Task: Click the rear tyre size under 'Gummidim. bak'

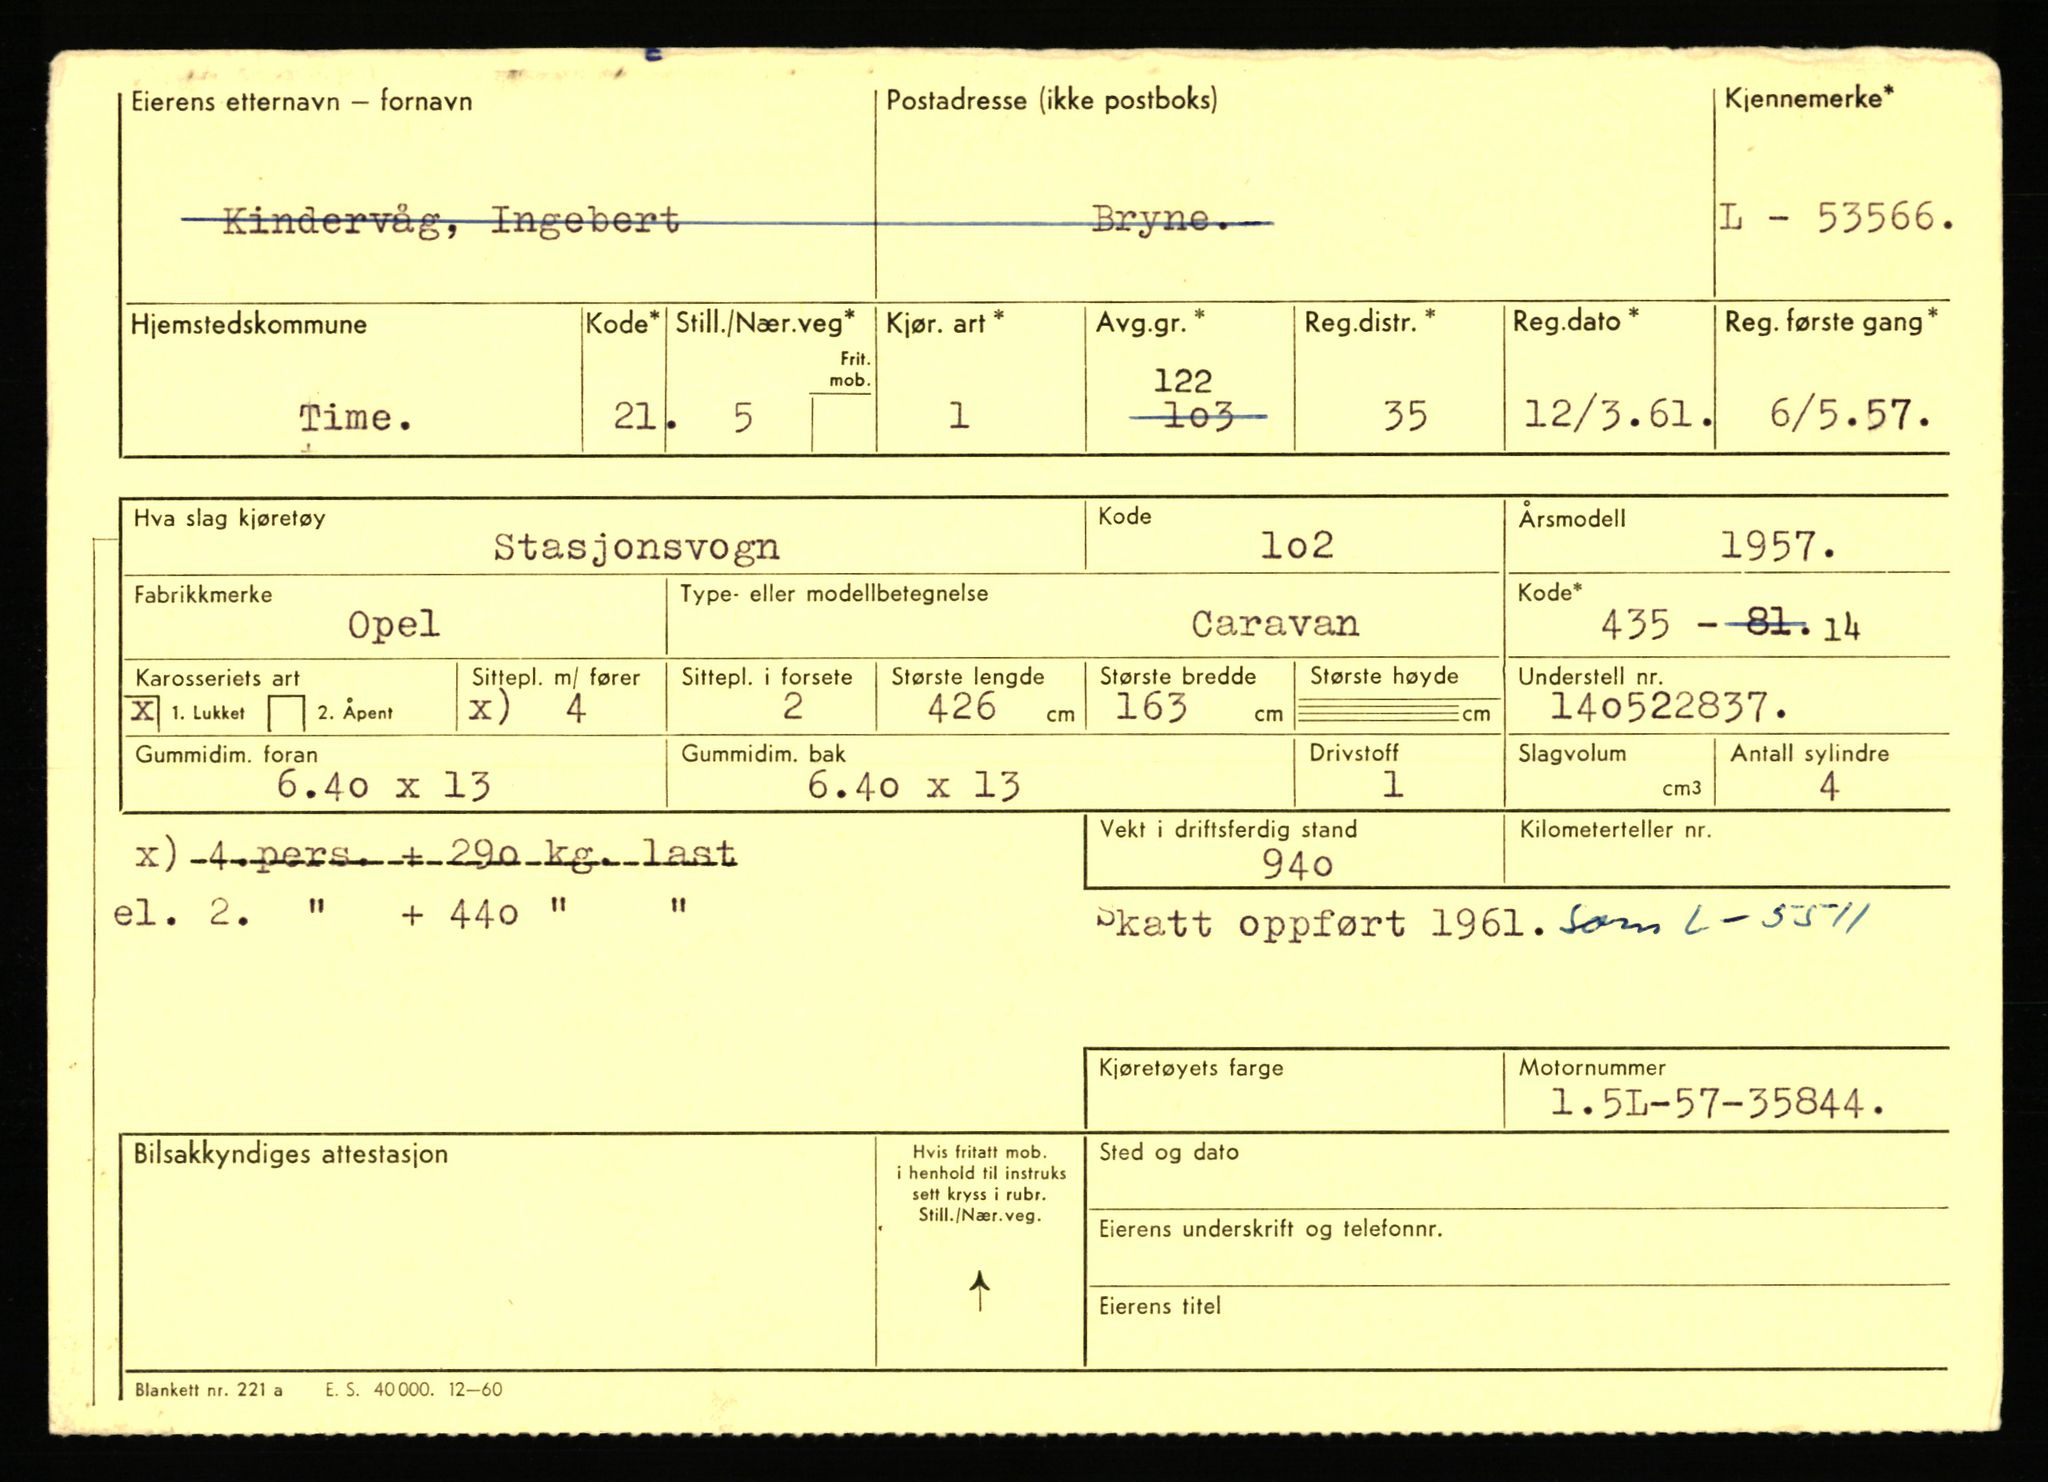Action: (x=913, y=786)
